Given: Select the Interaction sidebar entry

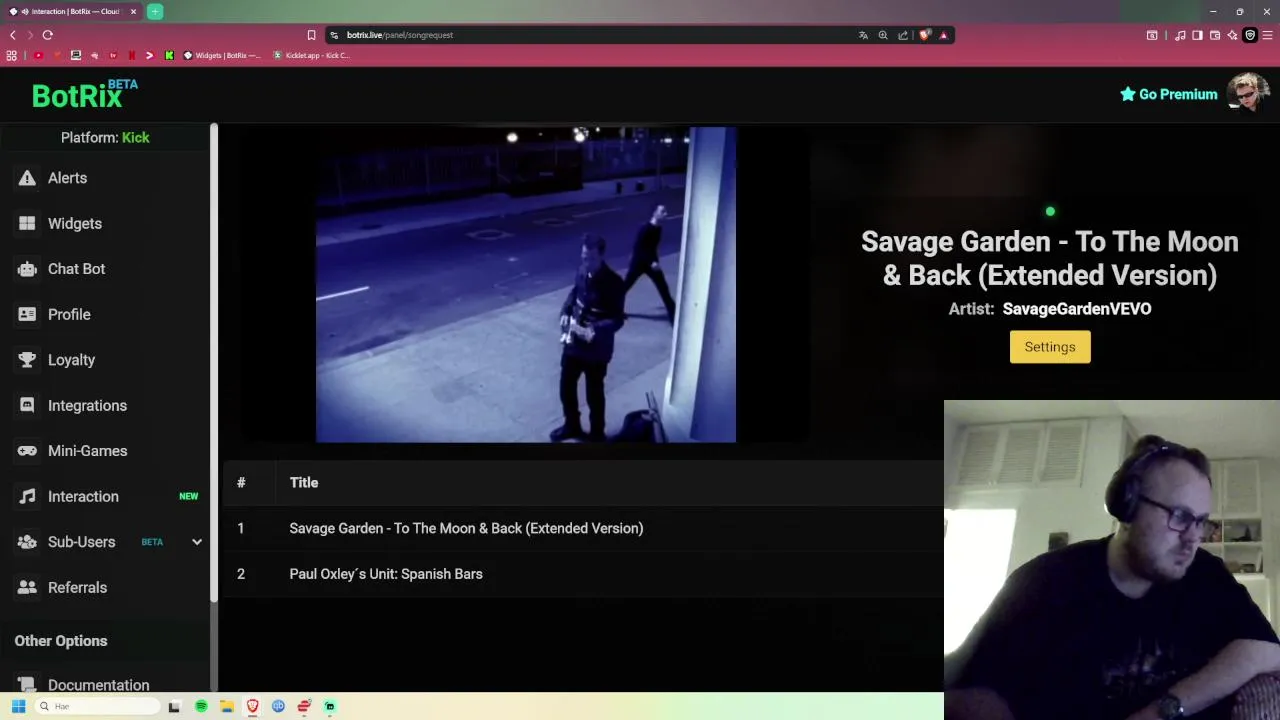Looking at the screenshot, I should (x=83, y=496).
